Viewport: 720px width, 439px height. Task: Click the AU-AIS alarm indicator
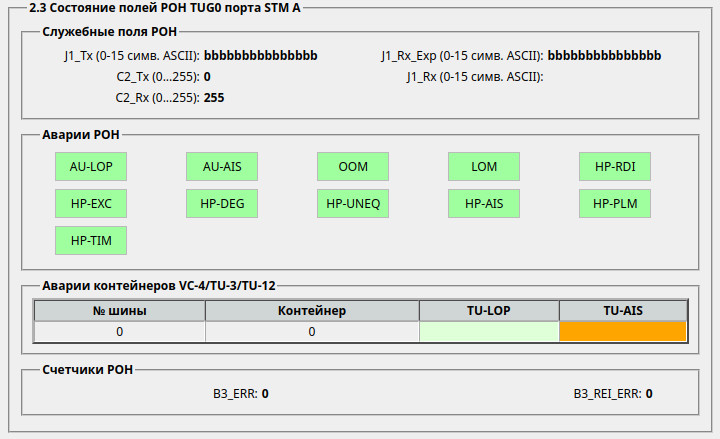click(x=222, y=167)
